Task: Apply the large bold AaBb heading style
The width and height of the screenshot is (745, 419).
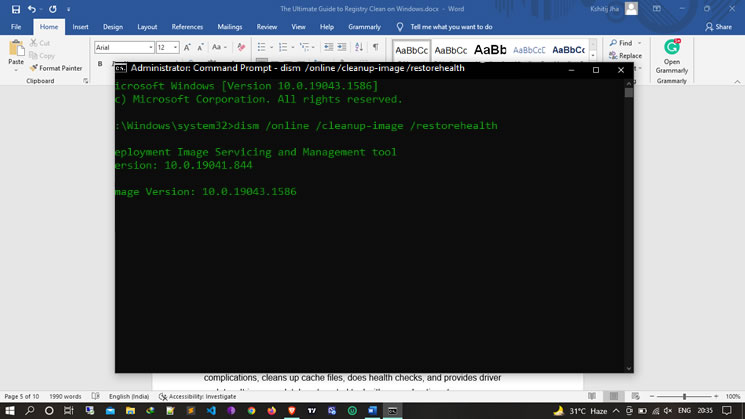Action: 490,50
